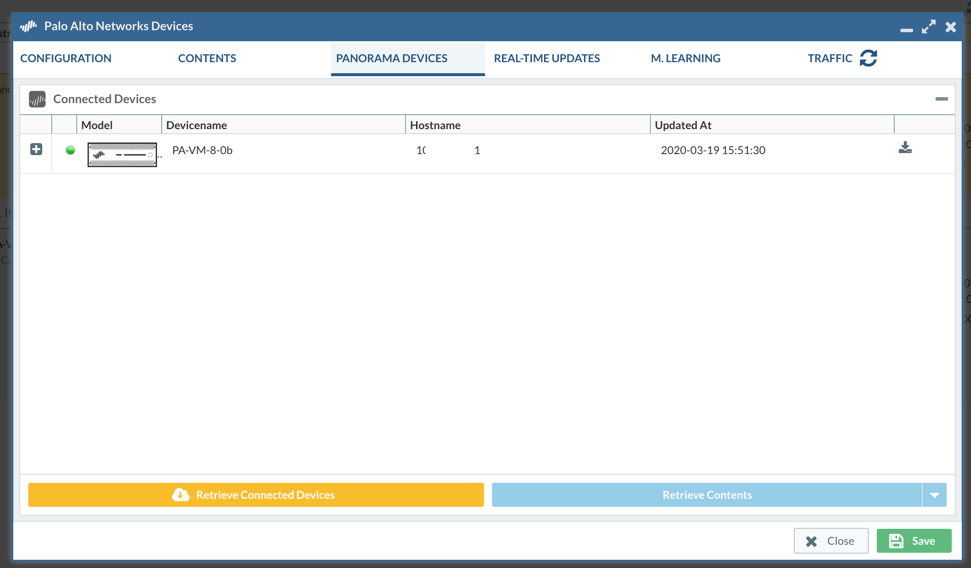
Task: Sort by the Updated At column header
Action: (683, 125)
